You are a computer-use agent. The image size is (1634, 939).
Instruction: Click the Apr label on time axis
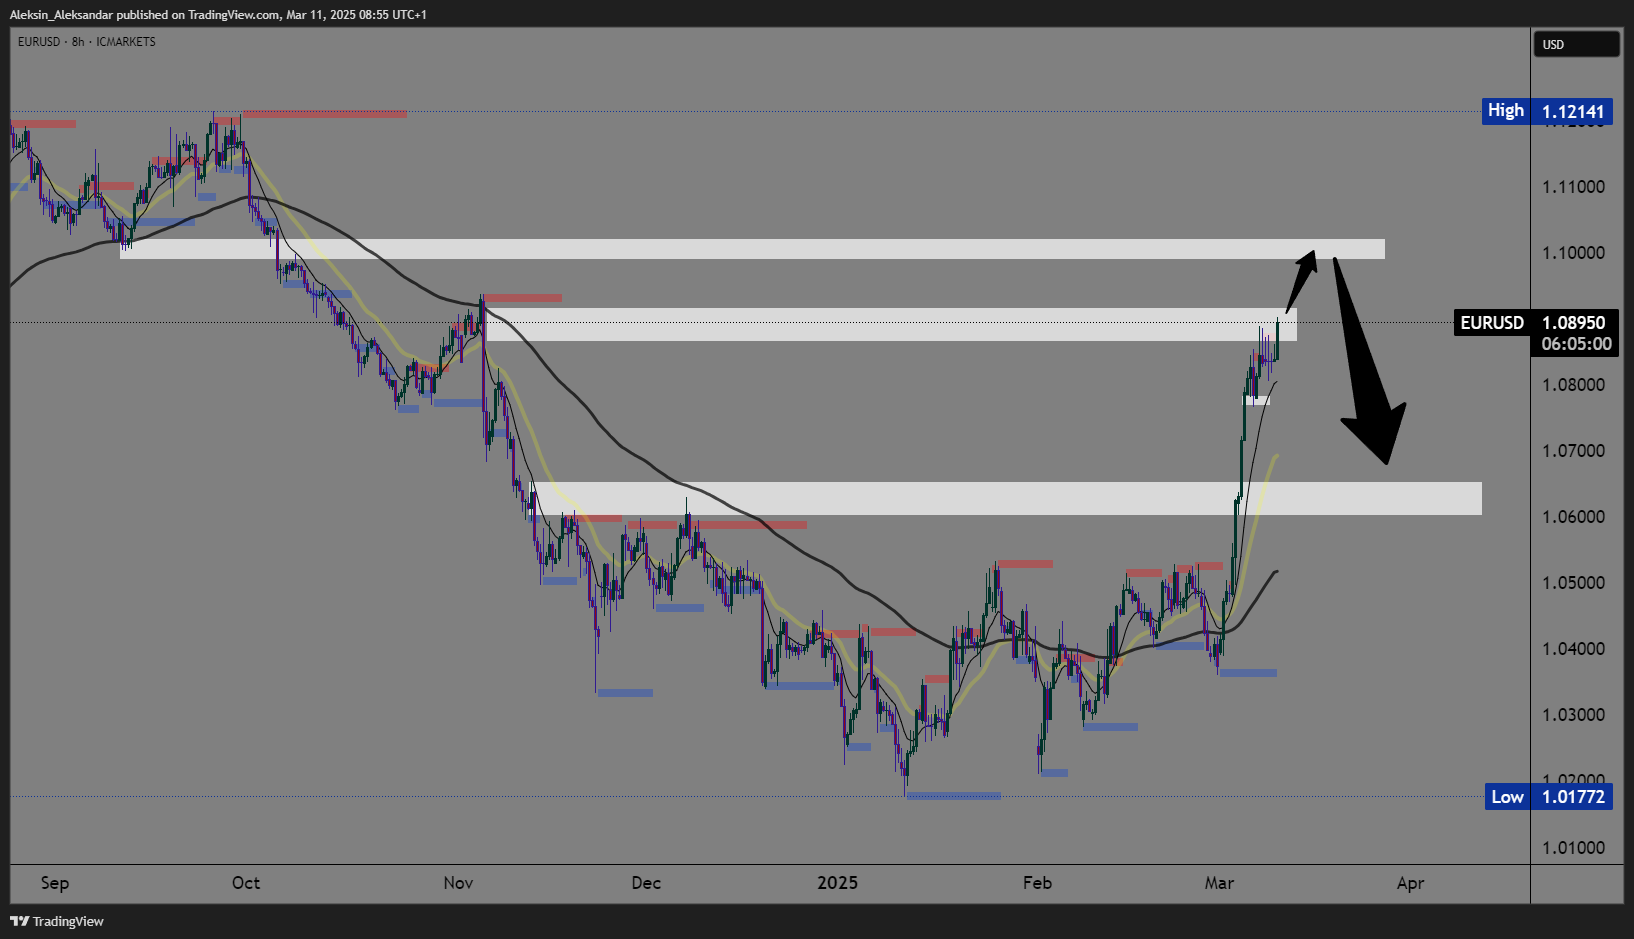click(1410, 883)
